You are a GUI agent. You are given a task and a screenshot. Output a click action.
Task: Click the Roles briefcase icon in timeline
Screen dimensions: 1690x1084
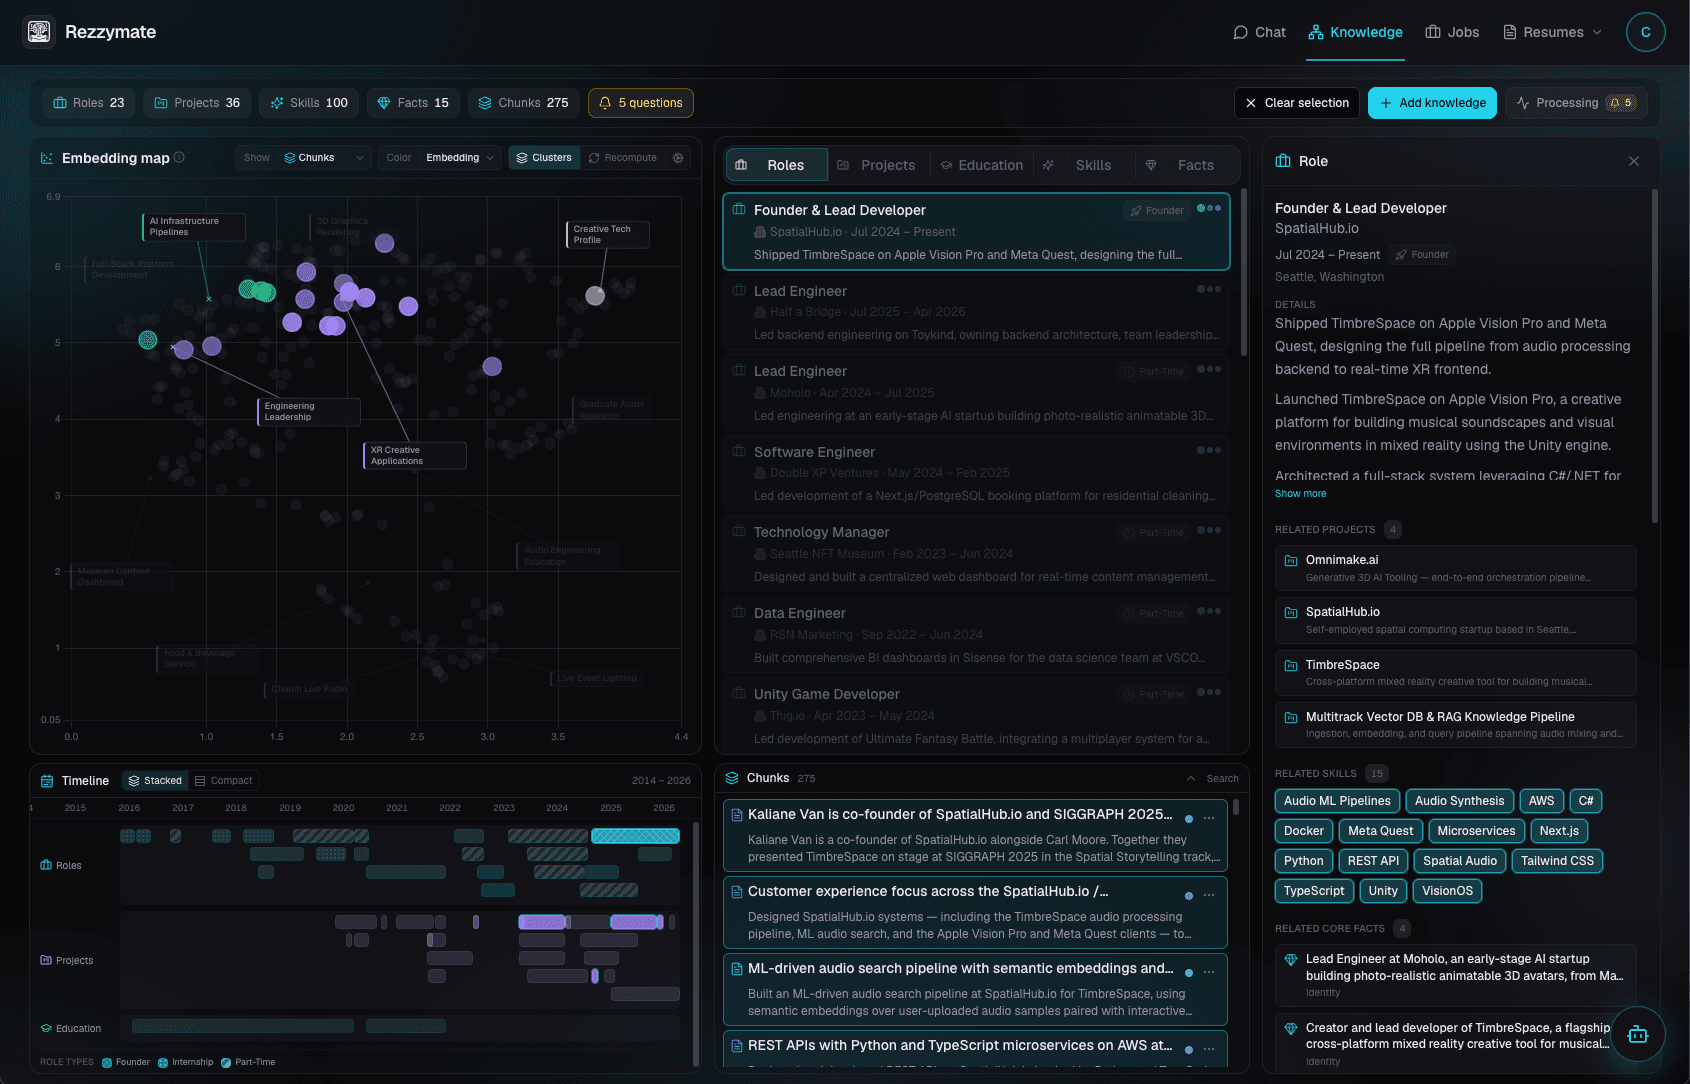[x=46, y=865]
